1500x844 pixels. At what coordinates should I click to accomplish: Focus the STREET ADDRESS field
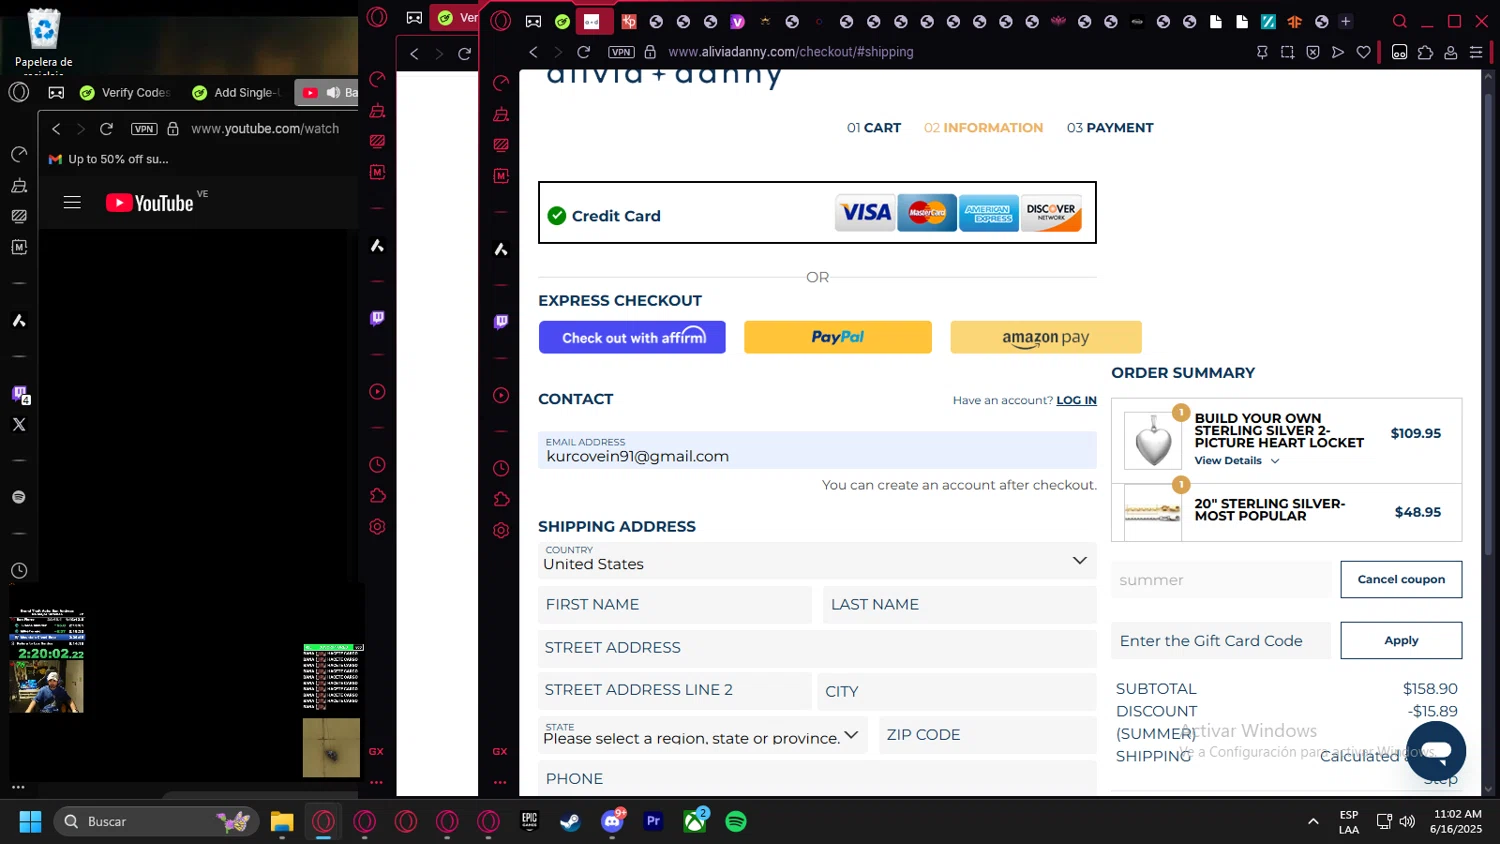point(817,648)
